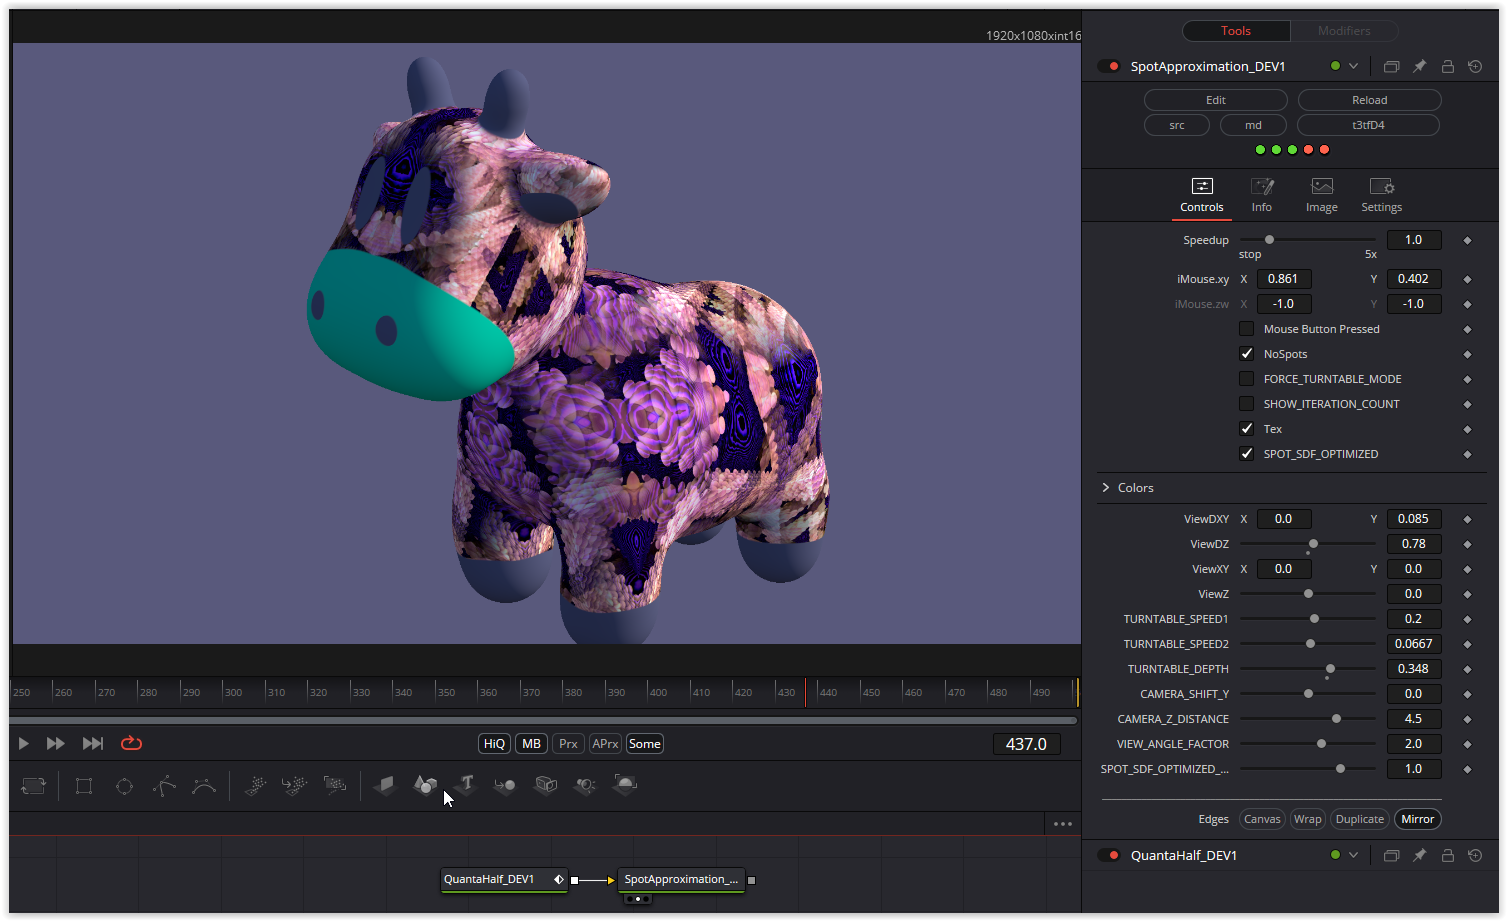1507x921 pixels.
Task: Lock the SpotApproximation_DEV1 node
Action: click(x=1447, y=67)
